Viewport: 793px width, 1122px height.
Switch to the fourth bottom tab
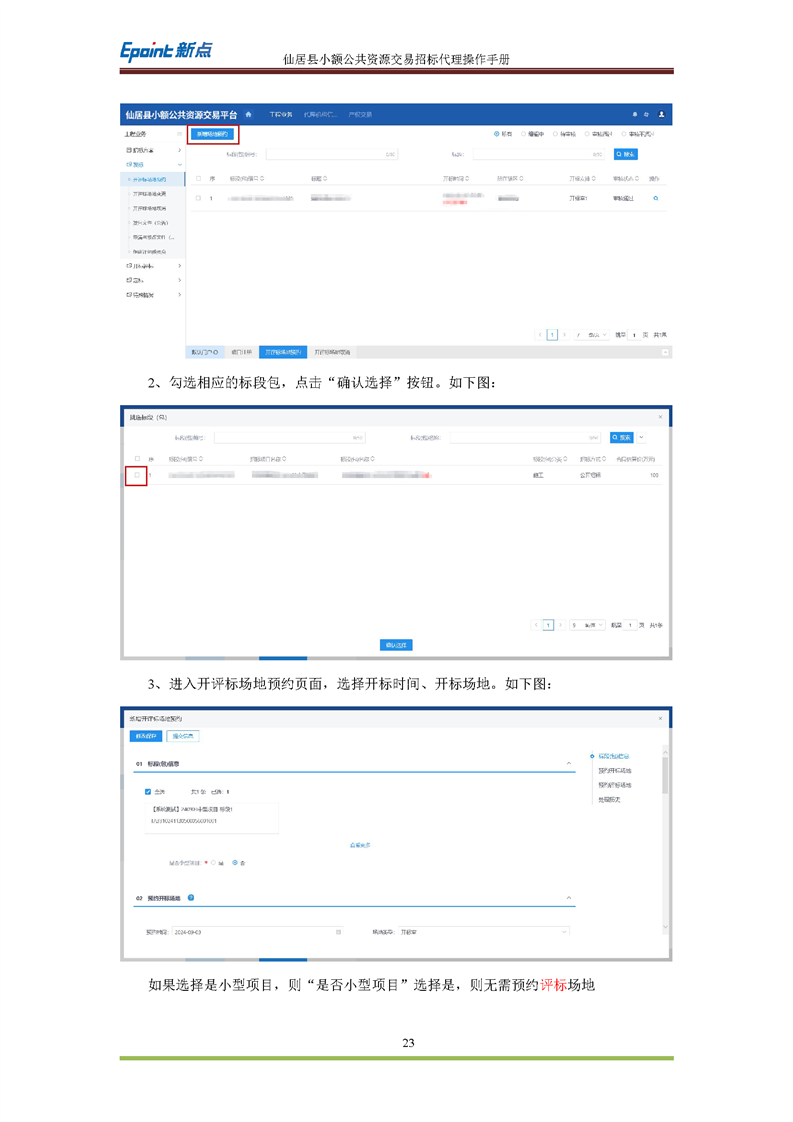[x=332, y=352]
